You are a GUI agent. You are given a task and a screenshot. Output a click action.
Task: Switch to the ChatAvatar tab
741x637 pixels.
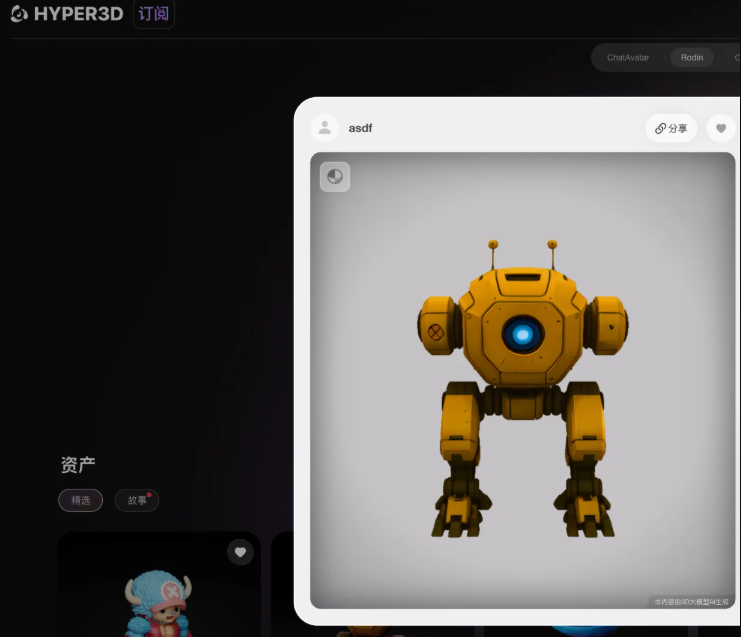(x=628, y=58)
